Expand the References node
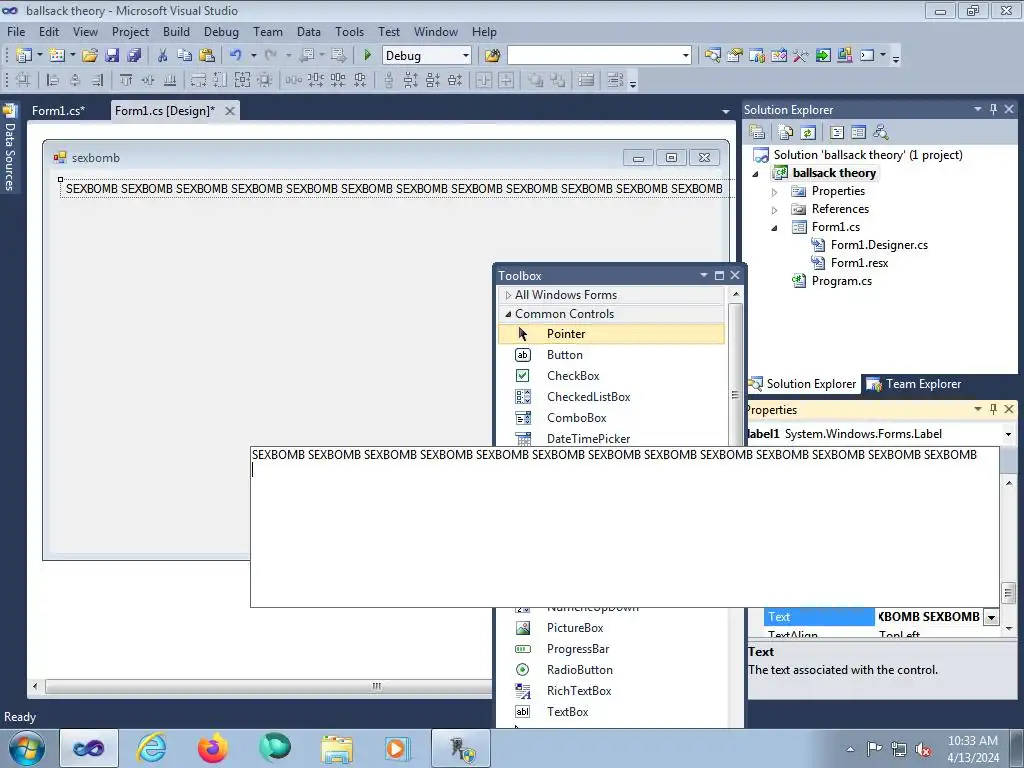 (x=775, y=210)
